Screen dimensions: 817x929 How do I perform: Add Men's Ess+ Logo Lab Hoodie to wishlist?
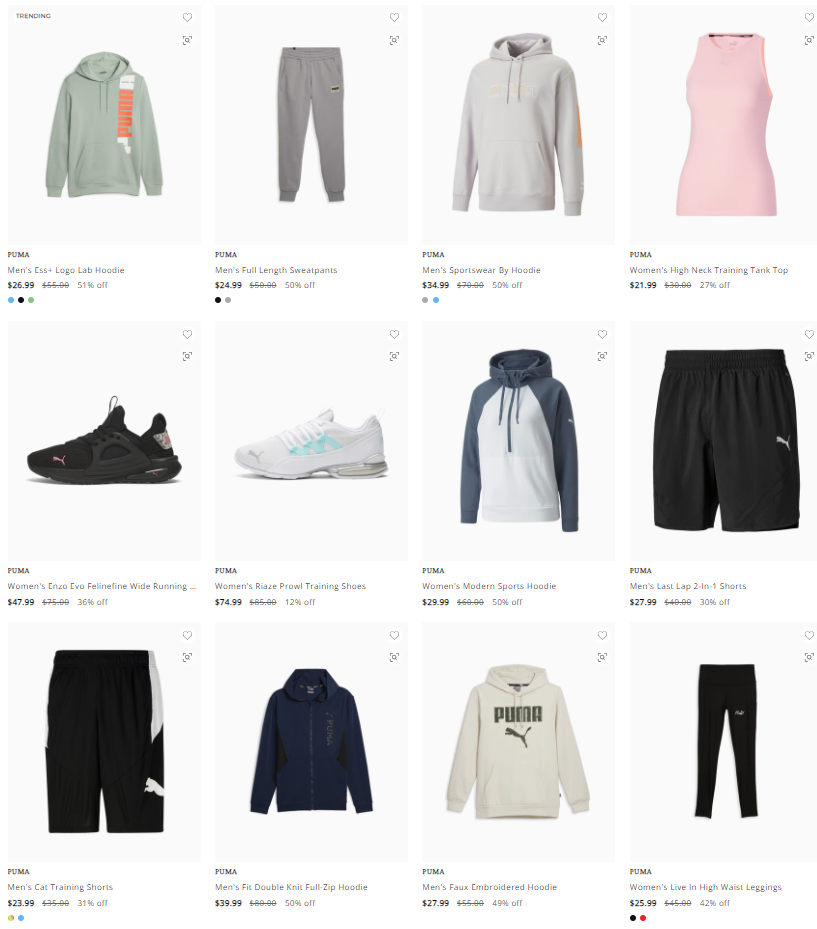[x=187, y=18]
